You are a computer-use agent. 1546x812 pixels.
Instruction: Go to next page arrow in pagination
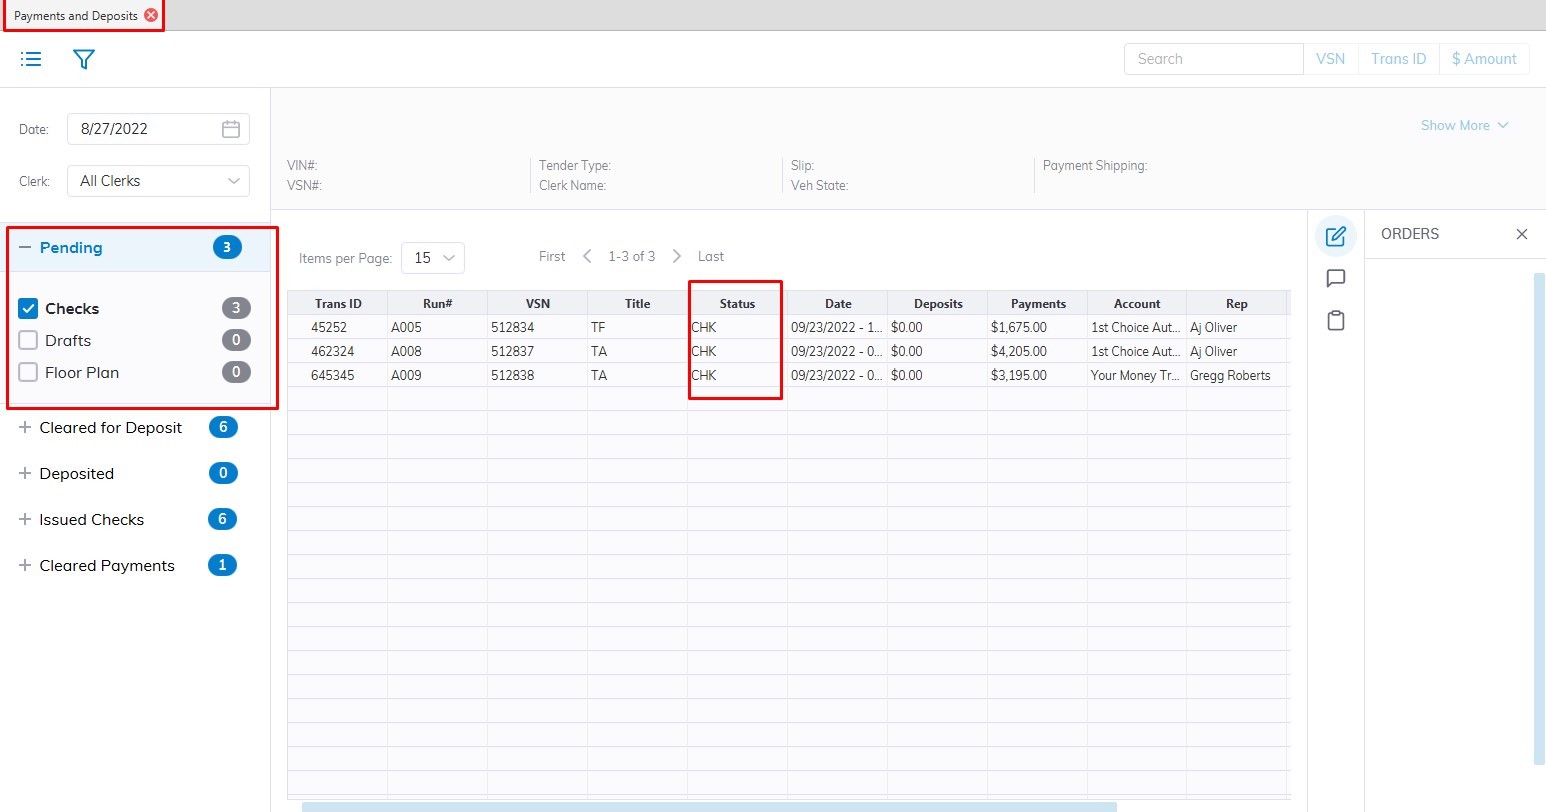677,257
